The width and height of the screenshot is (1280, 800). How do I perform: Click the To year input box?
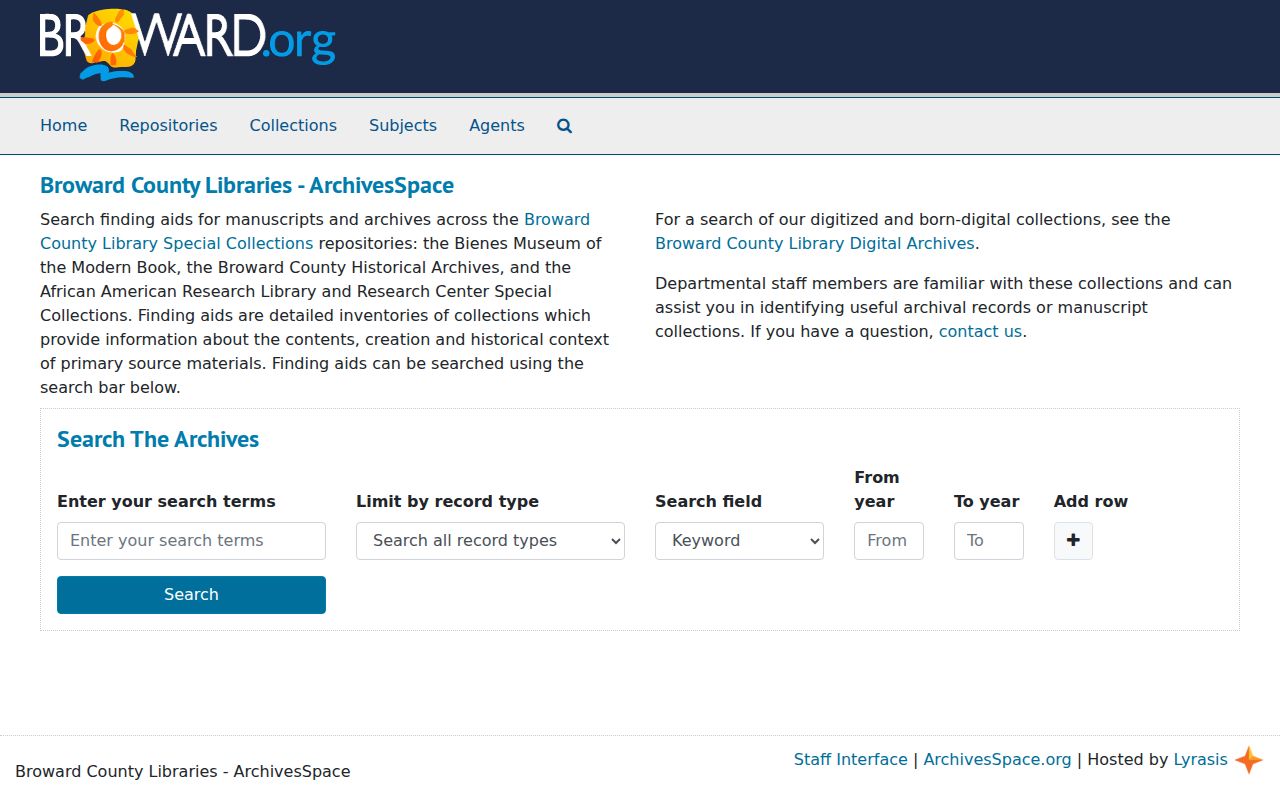tap(989, 541)
